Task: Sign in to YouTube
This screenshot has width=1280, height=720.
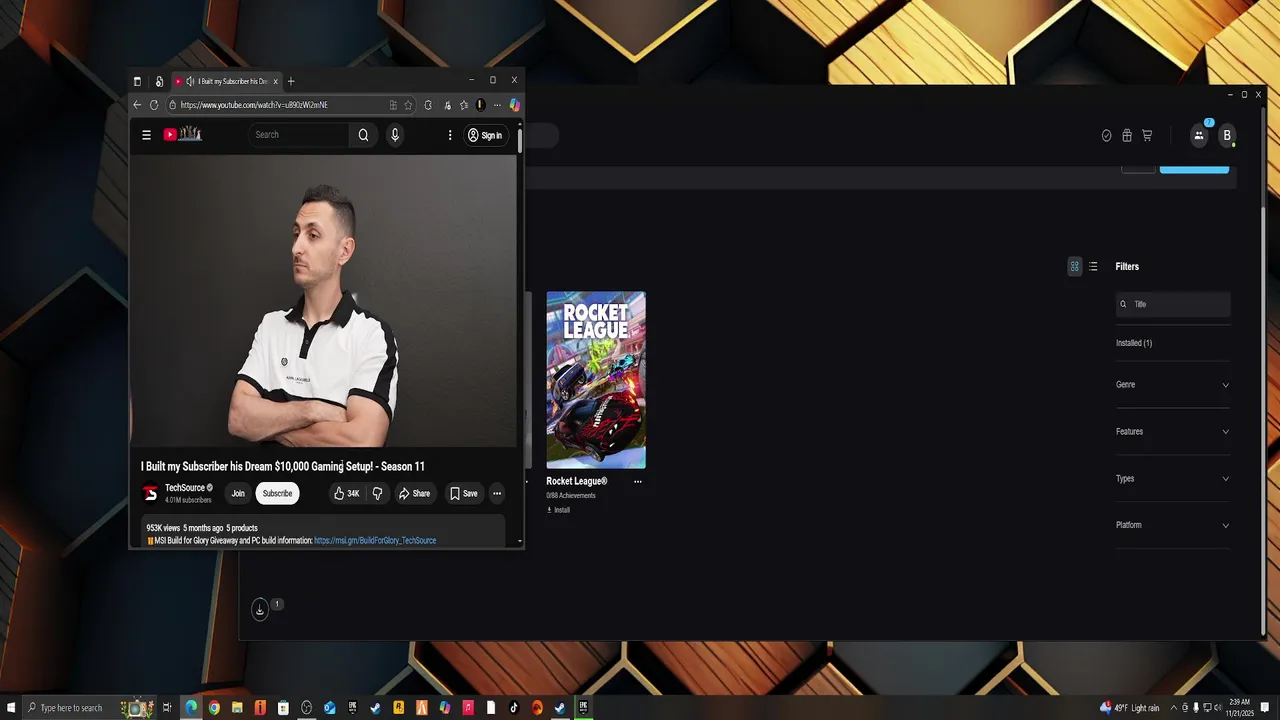Action: 485,135
